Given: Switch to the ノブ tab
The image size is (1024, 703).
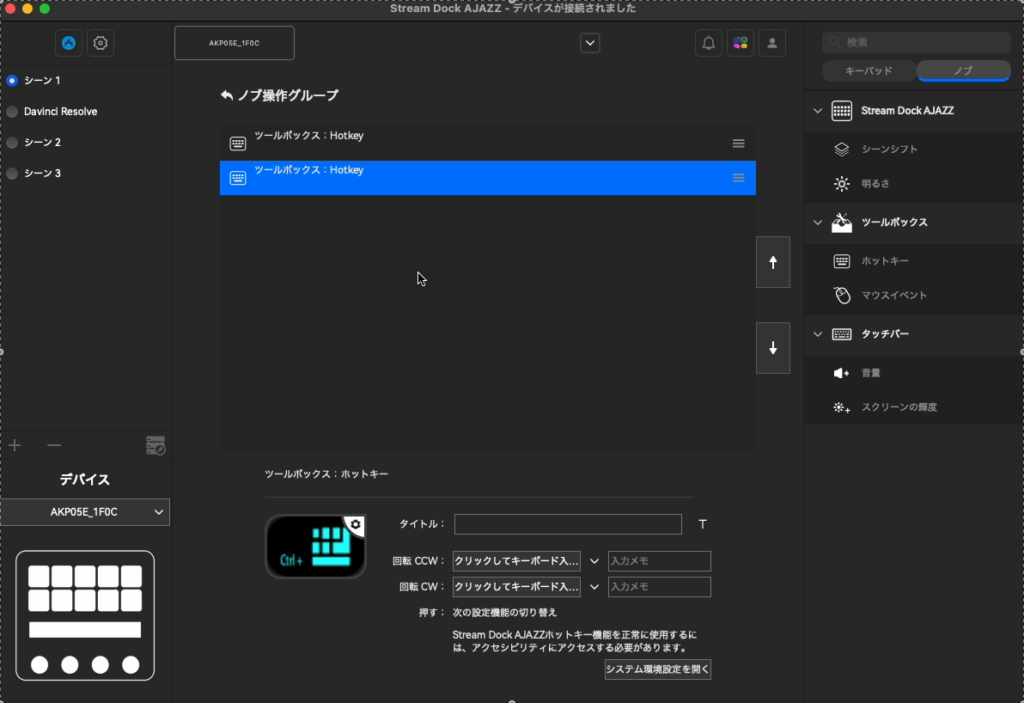Looking at the screenshot, I should [x=963, y=71].
